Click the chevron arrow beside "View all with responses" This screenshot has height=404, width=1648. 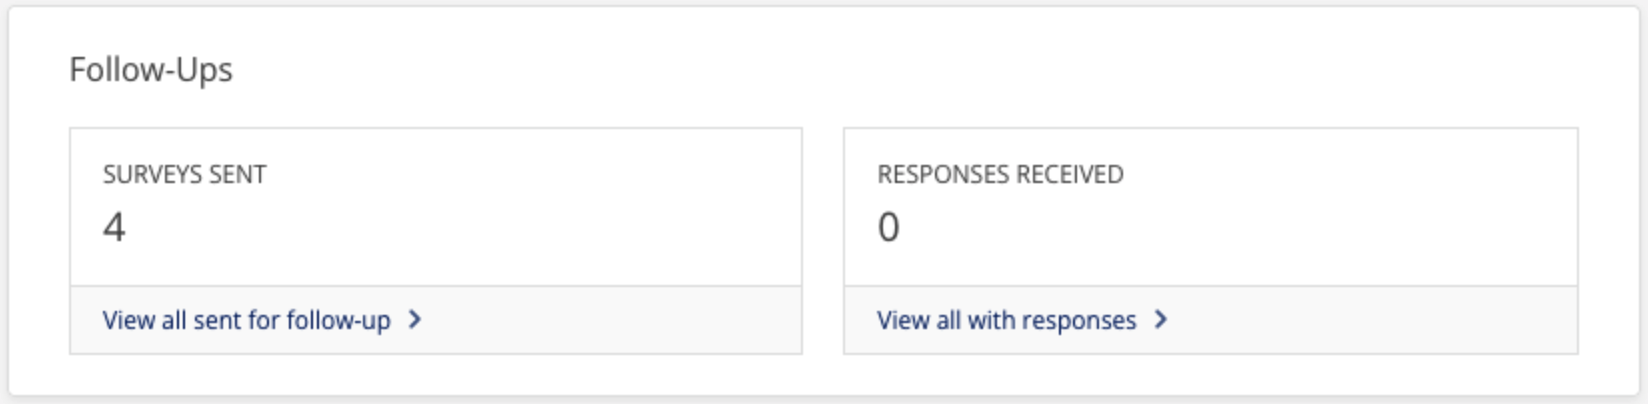click(1161, 320)
